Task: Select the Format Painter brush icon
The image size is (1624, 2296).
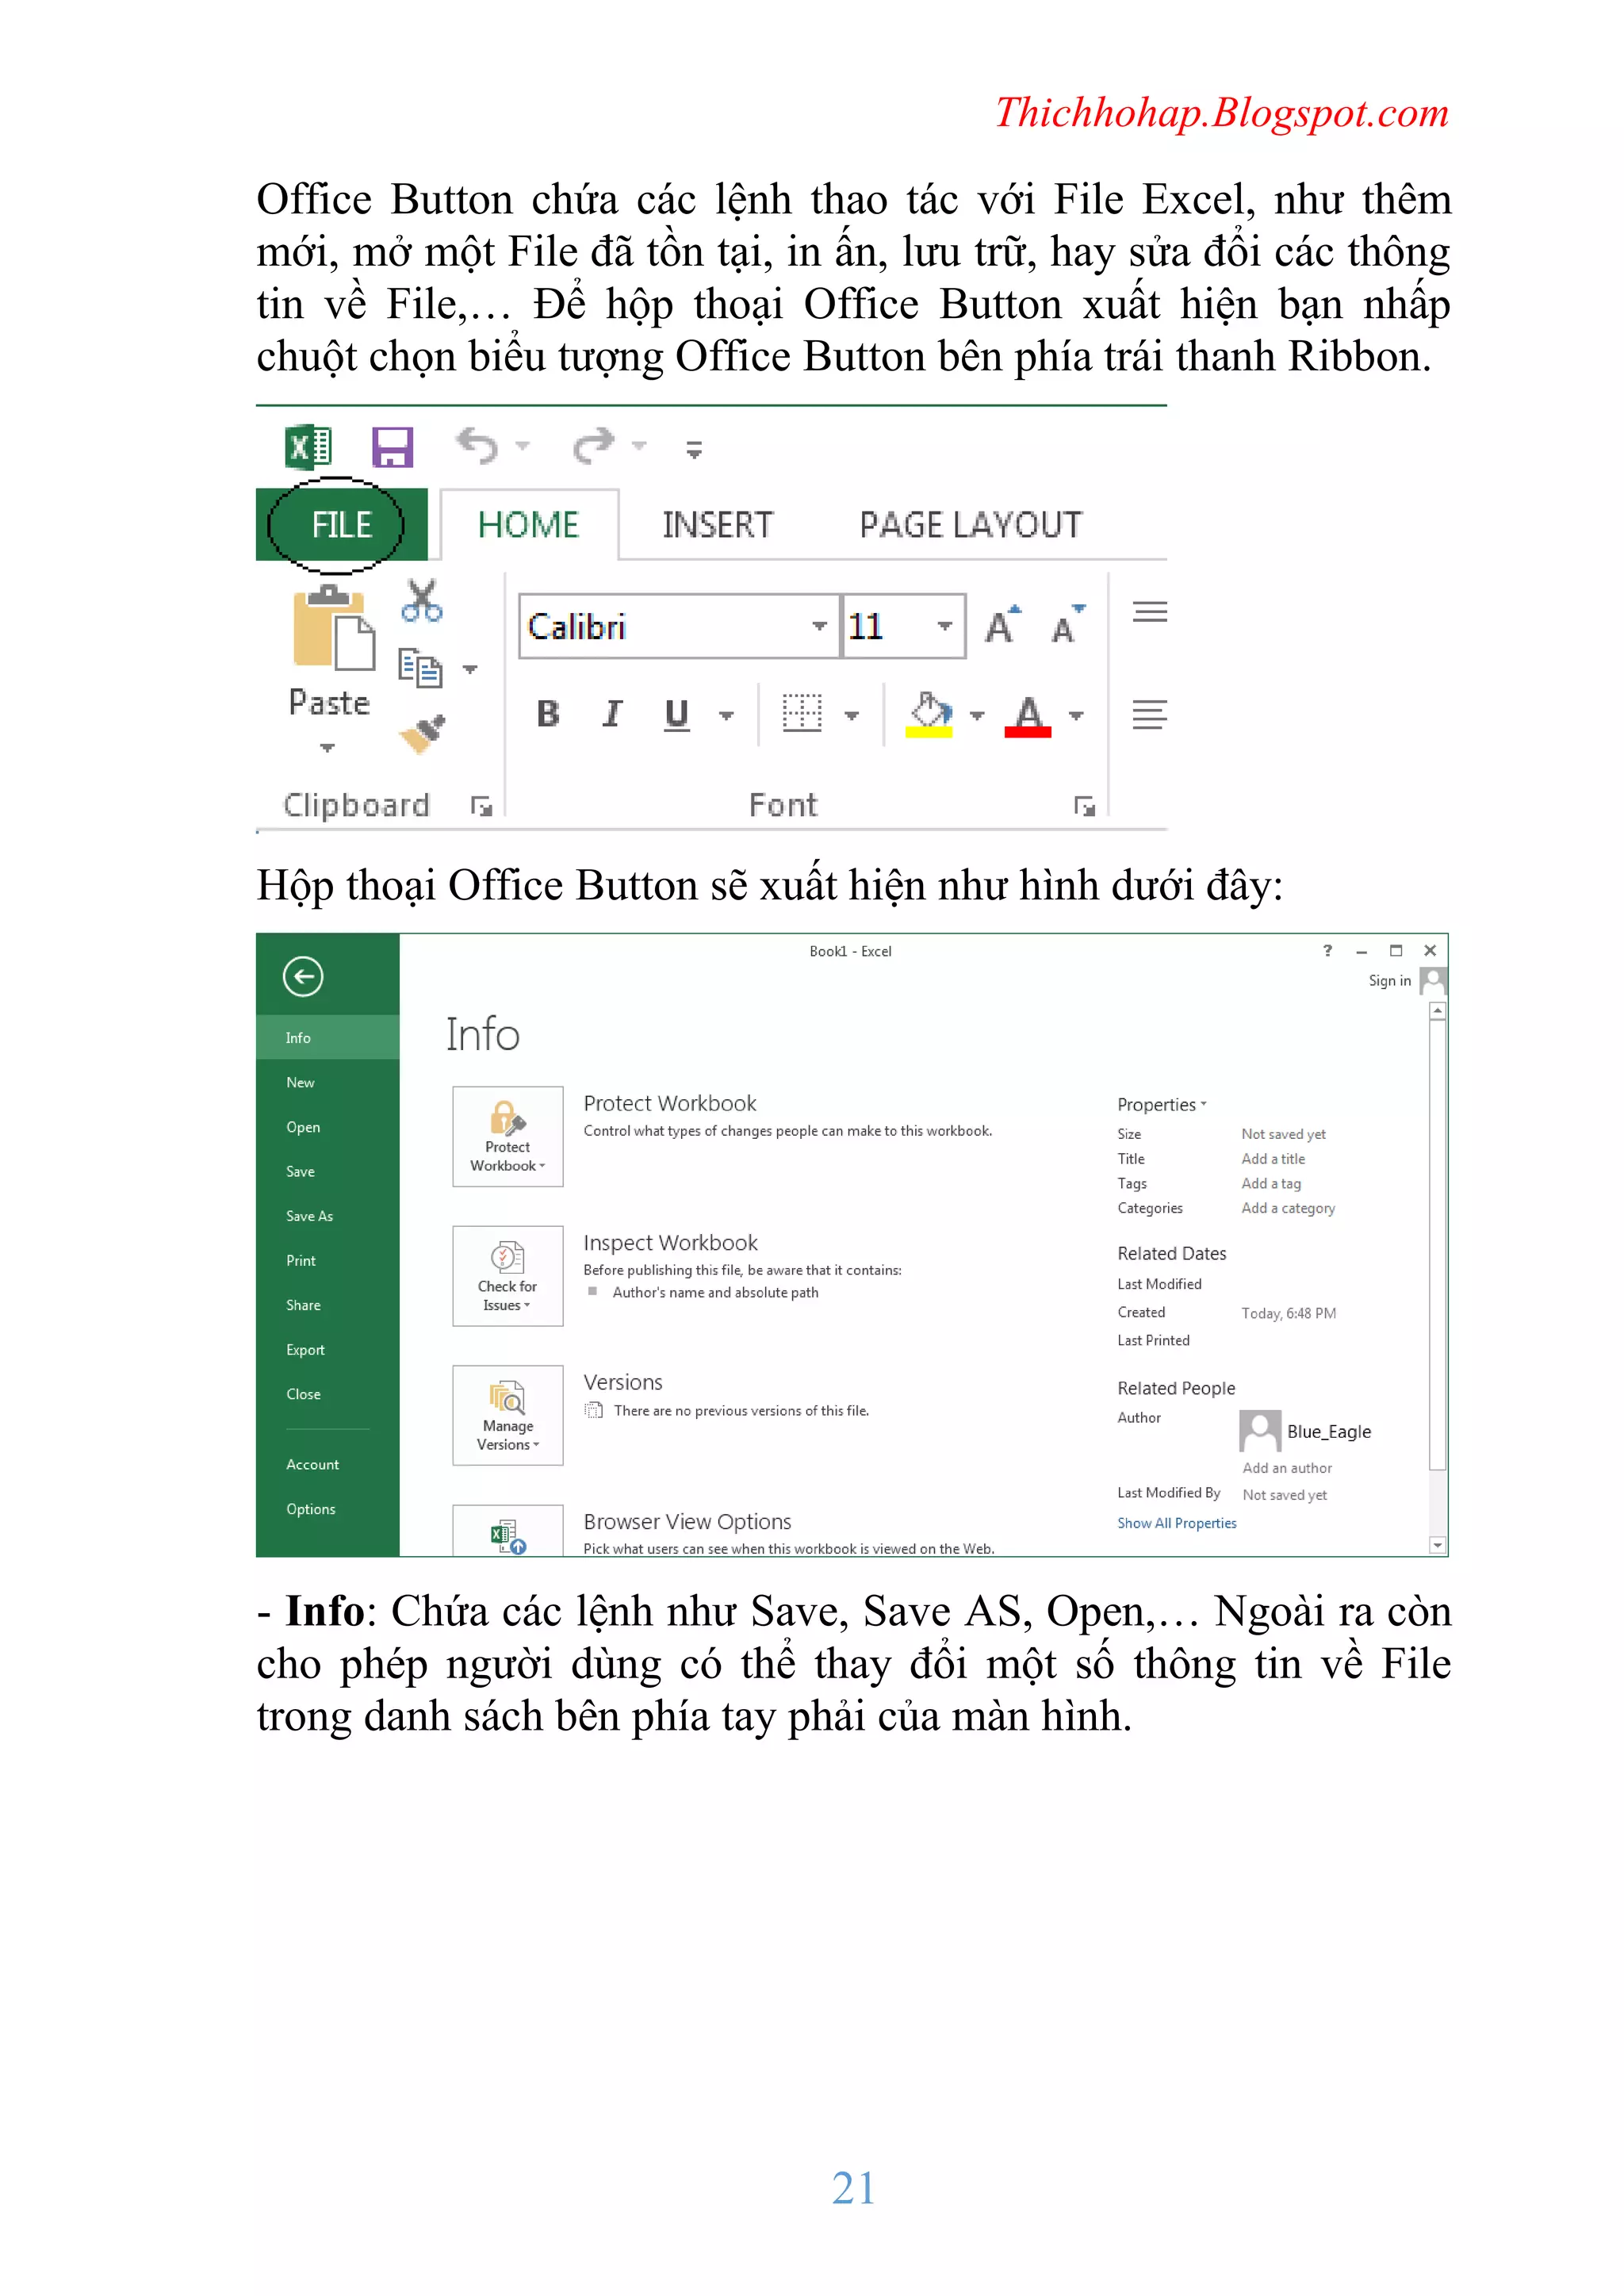Action: click(422, 733)
